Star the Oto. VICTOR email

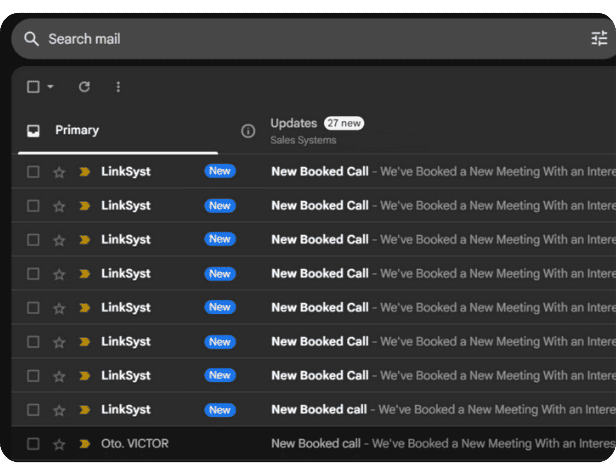59,444
